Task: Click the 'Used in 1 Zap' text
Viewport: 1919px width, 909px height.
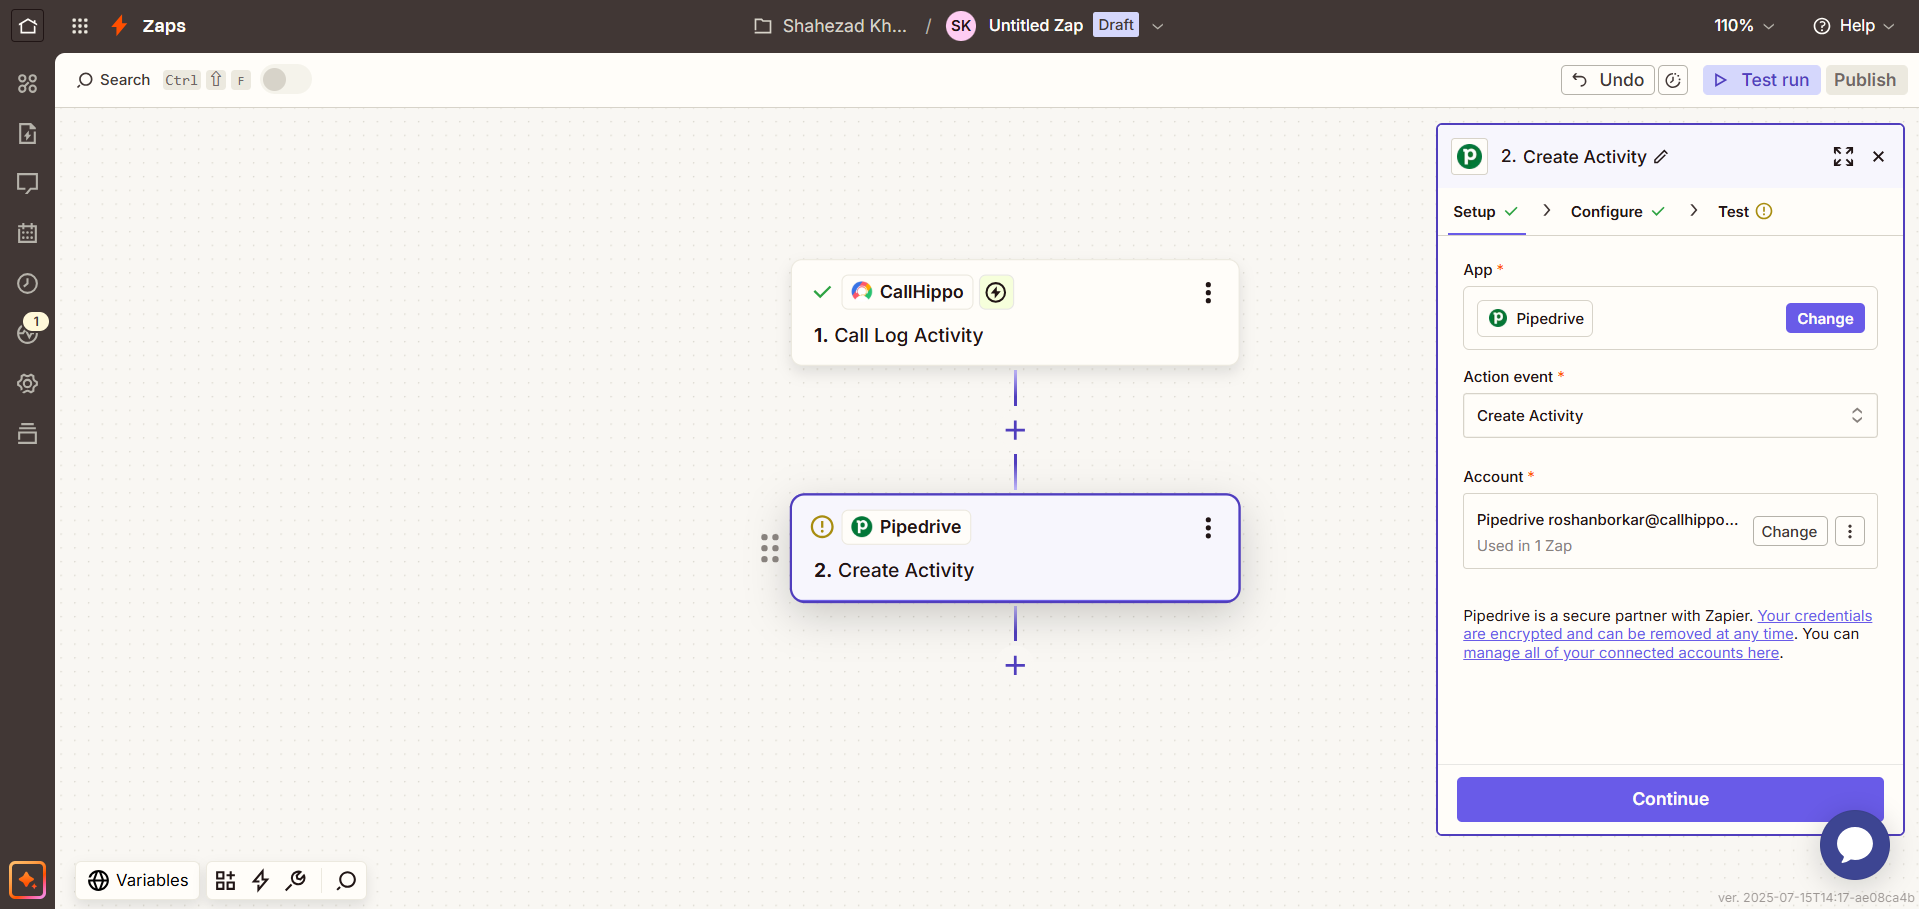Action: (x=1524, y=546)
